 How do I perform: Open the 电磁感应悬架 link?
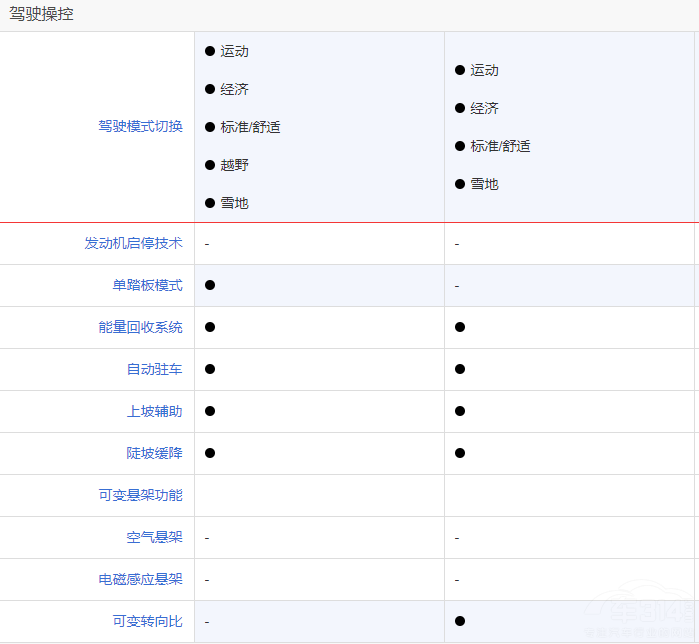pyautogui.click(x=140, y=579)
